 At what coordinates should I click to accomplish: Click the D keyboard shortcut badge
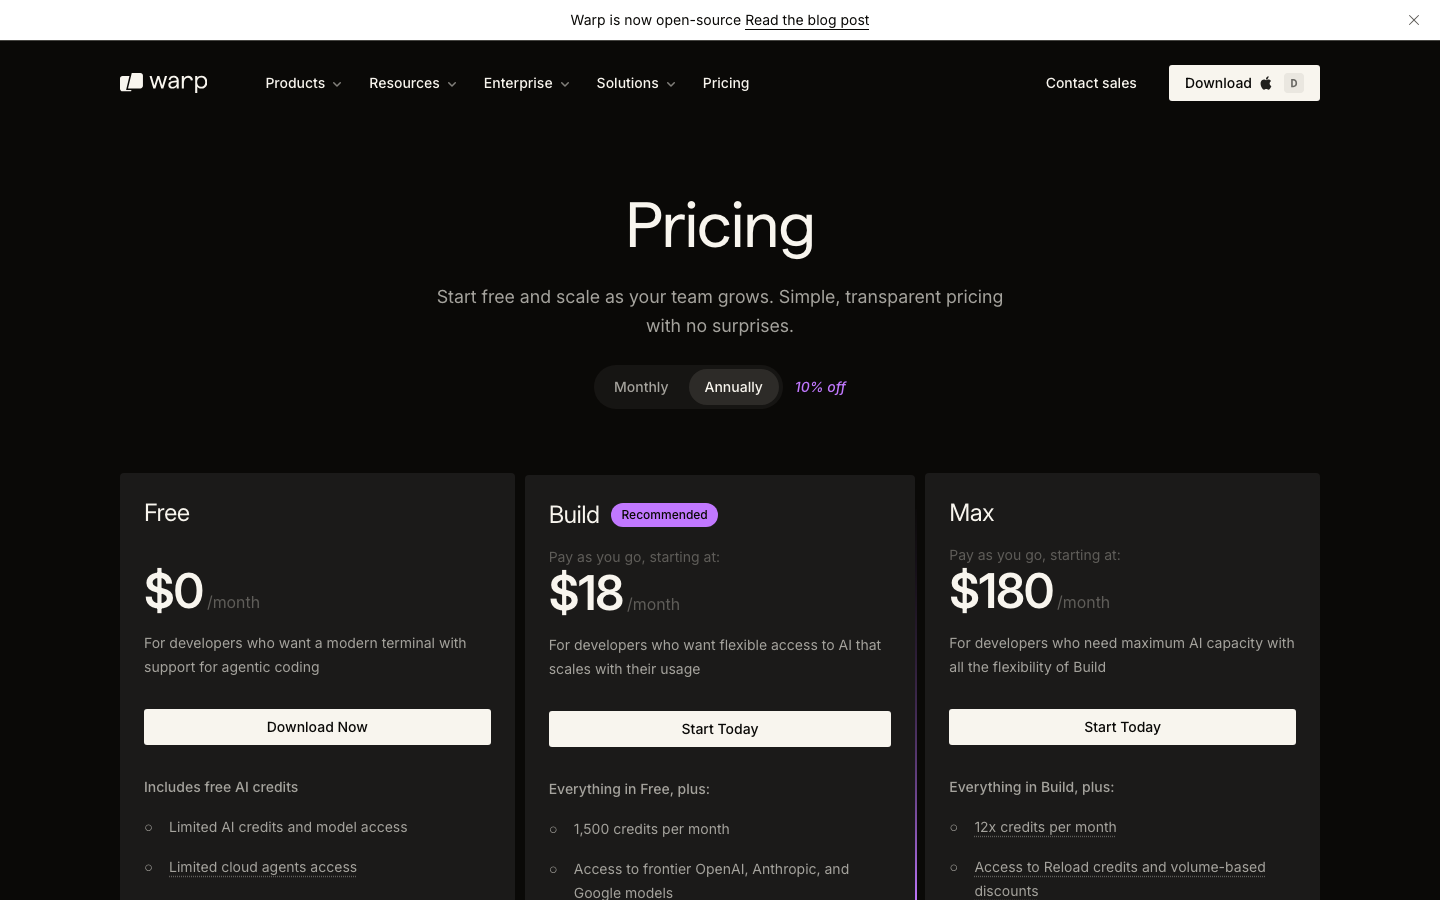click(x=1294, y=83)
